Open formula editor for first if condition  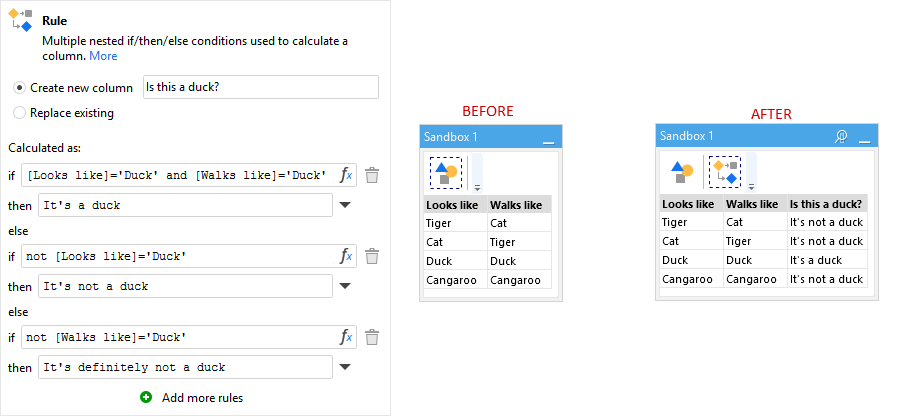click(x=346, y=175)
